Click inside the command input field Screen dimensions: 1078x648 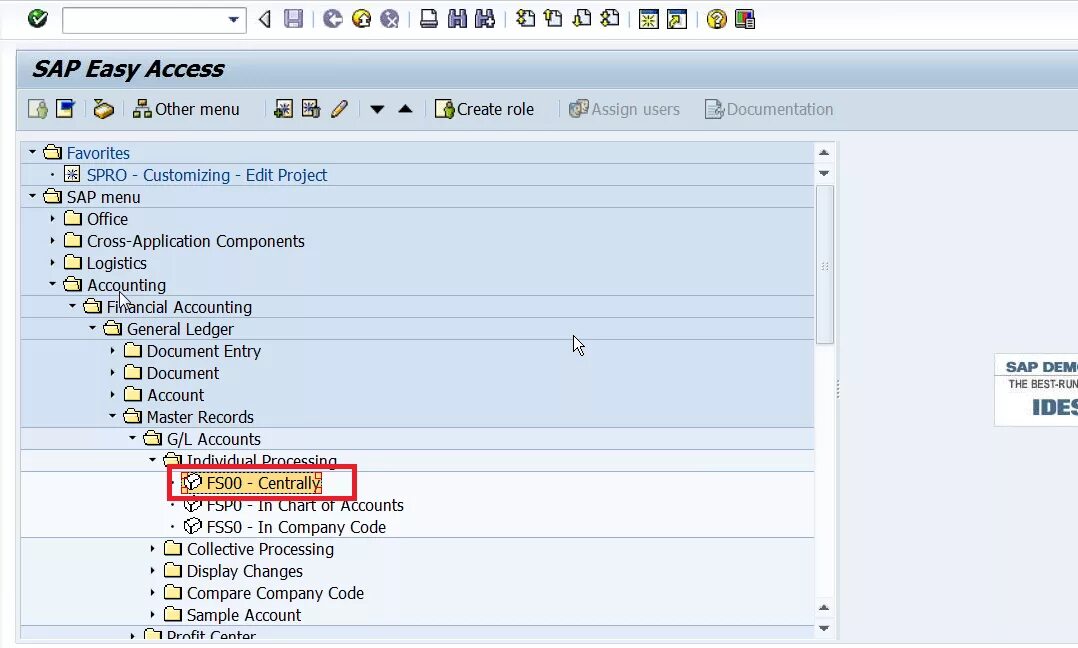tap(144, 20)
